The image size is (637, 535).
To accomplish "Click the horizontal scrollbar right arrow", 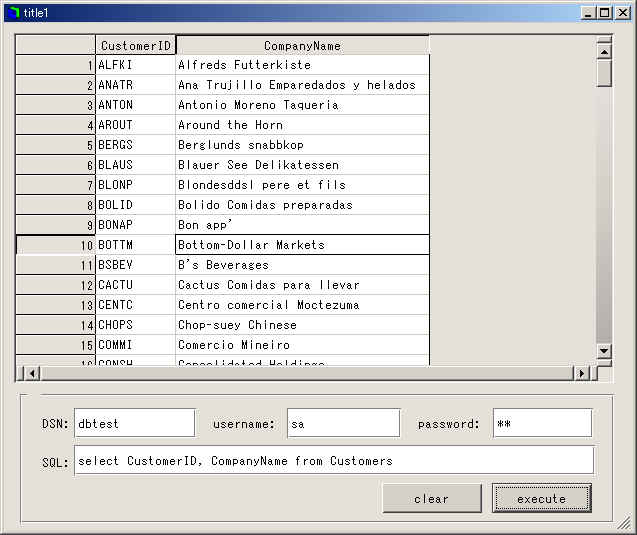I will tap(581, 373).
